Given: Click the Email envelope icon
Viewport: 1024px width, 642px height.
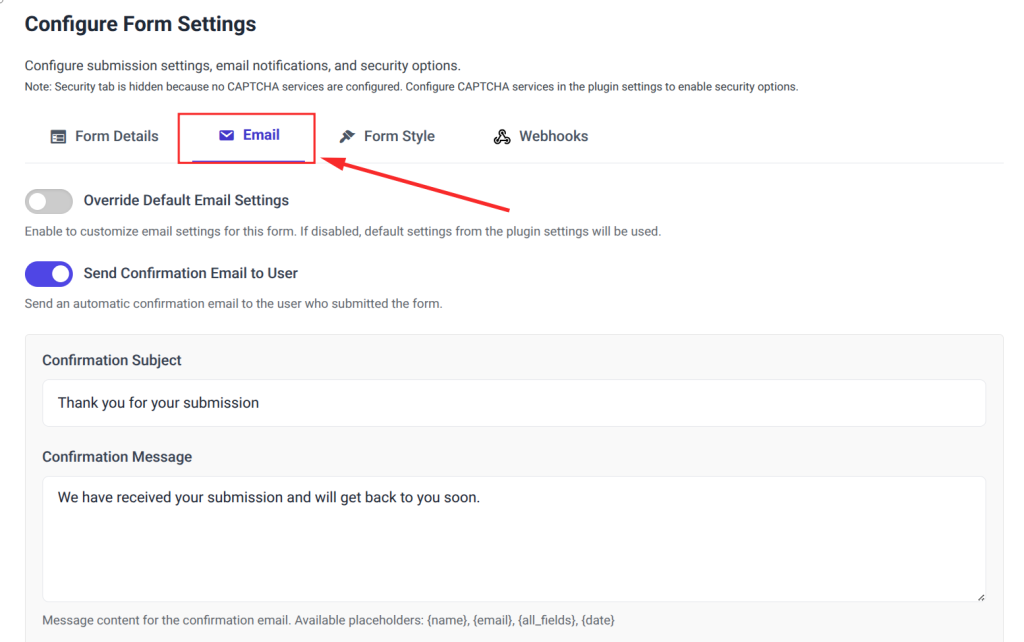Looking at the screenshot, I should click(227, 135).
